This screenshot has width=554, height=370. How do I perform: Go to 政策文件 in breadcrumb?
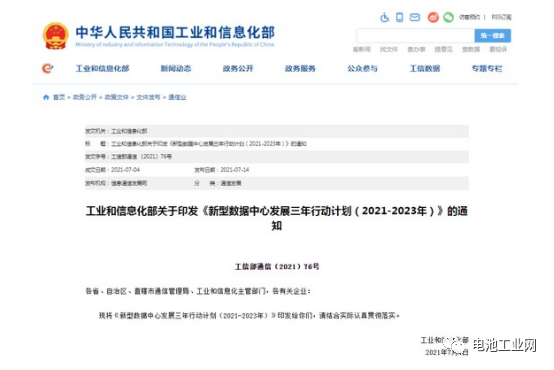(117, 97)
